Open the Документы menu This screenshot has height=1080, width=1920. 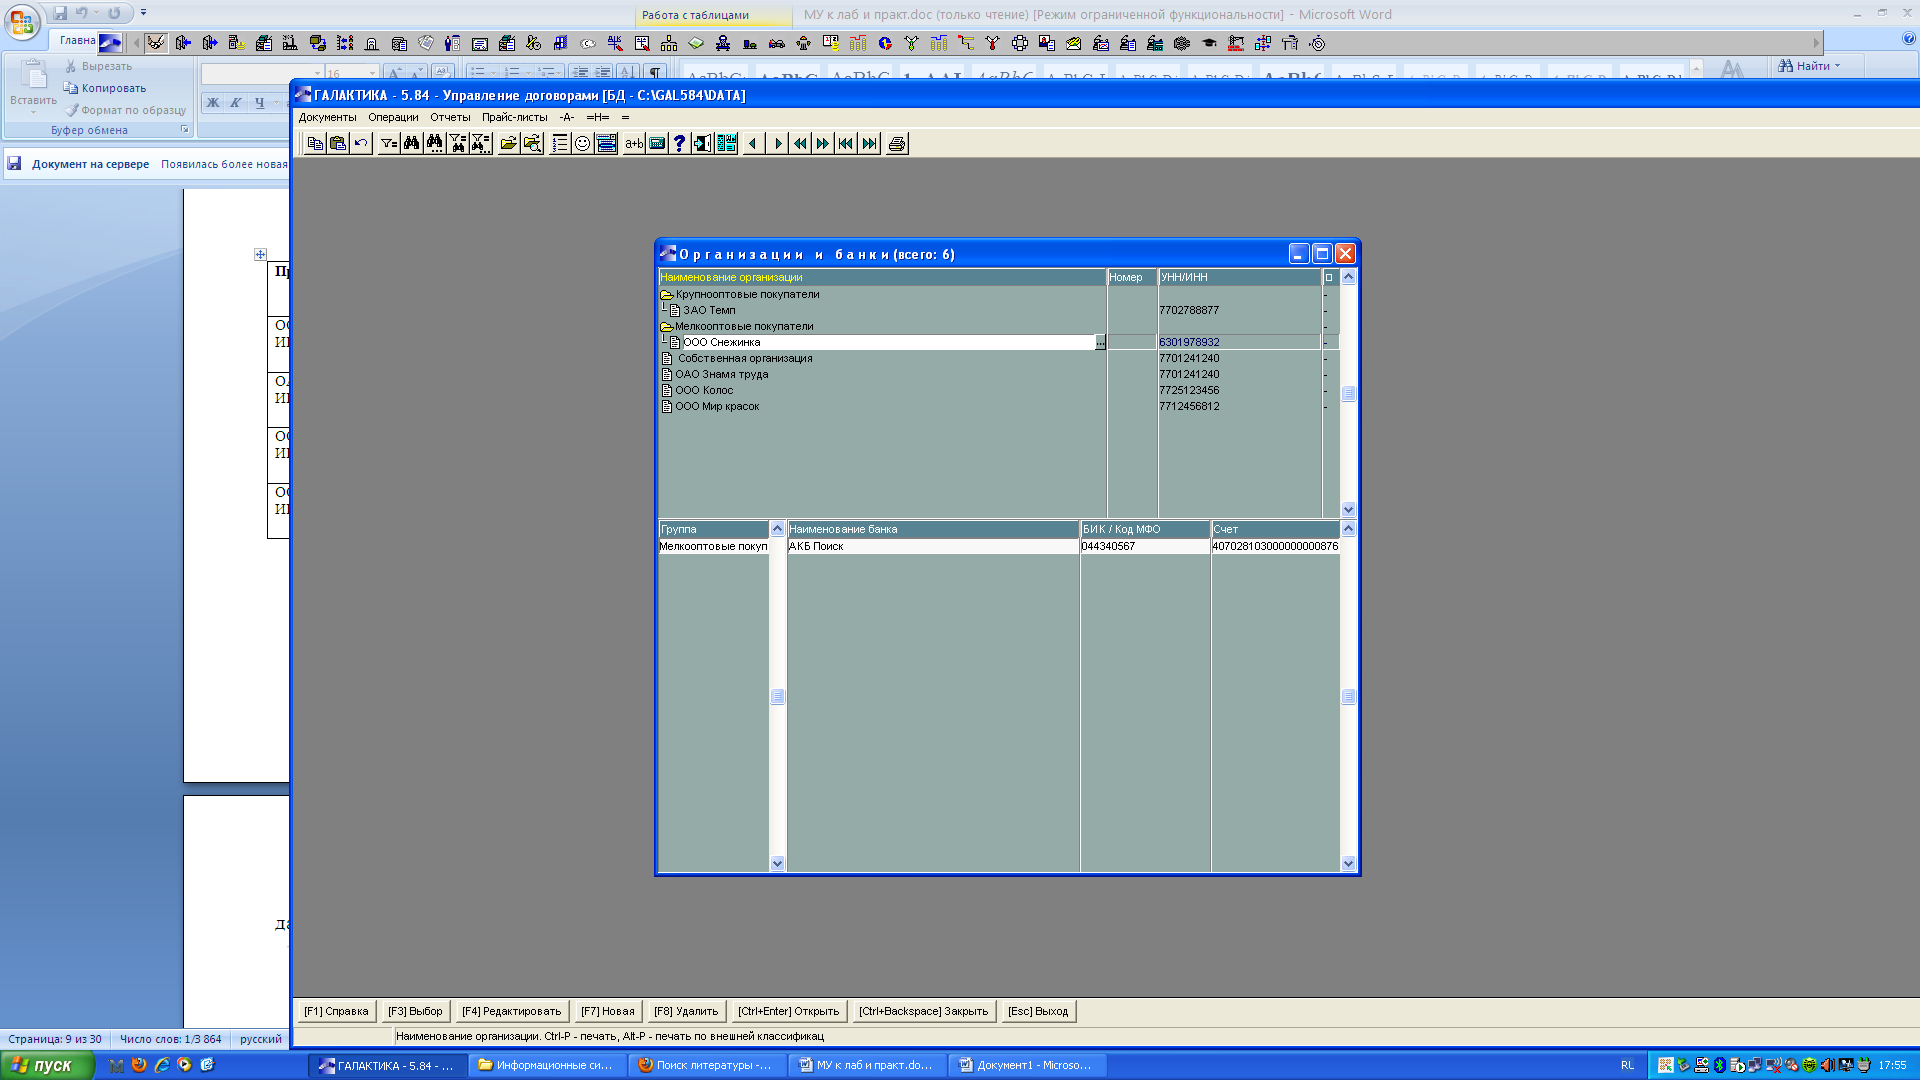tap(327, 117)
